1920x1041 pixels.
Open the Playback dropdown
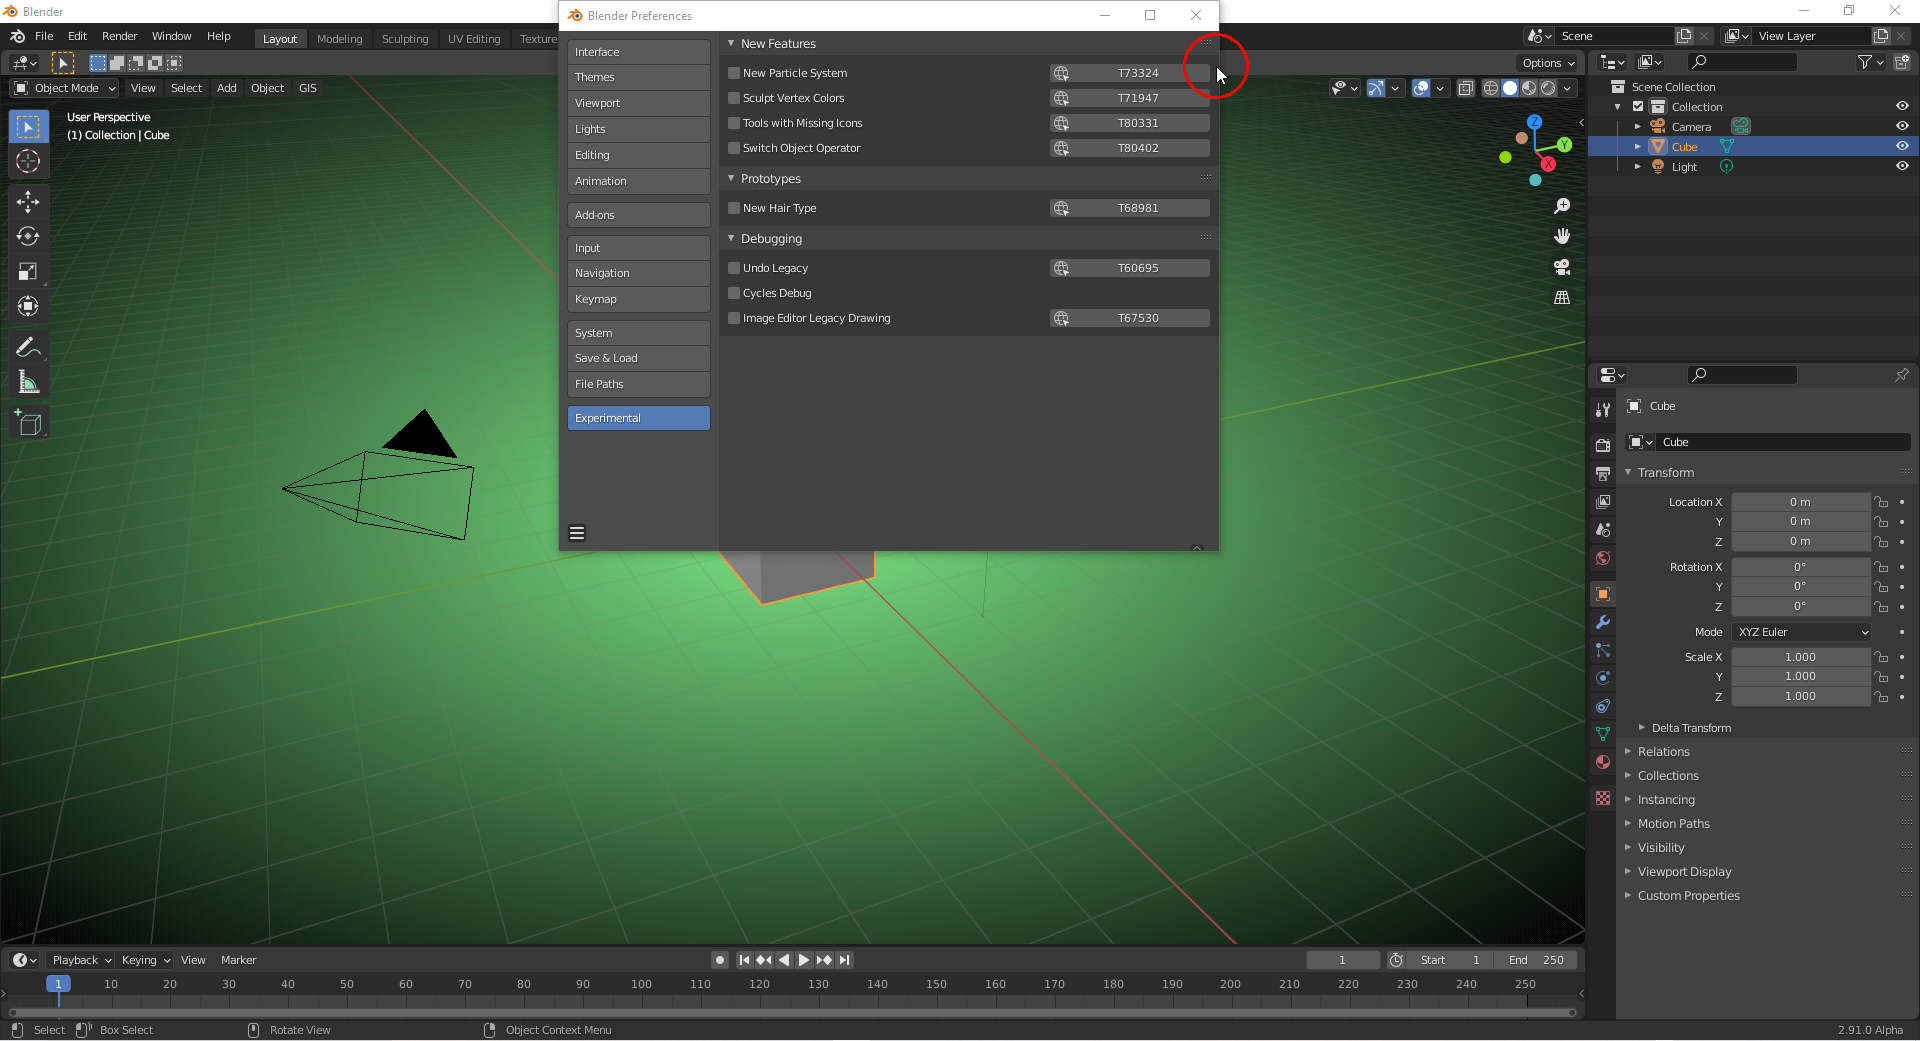point(81,960)
